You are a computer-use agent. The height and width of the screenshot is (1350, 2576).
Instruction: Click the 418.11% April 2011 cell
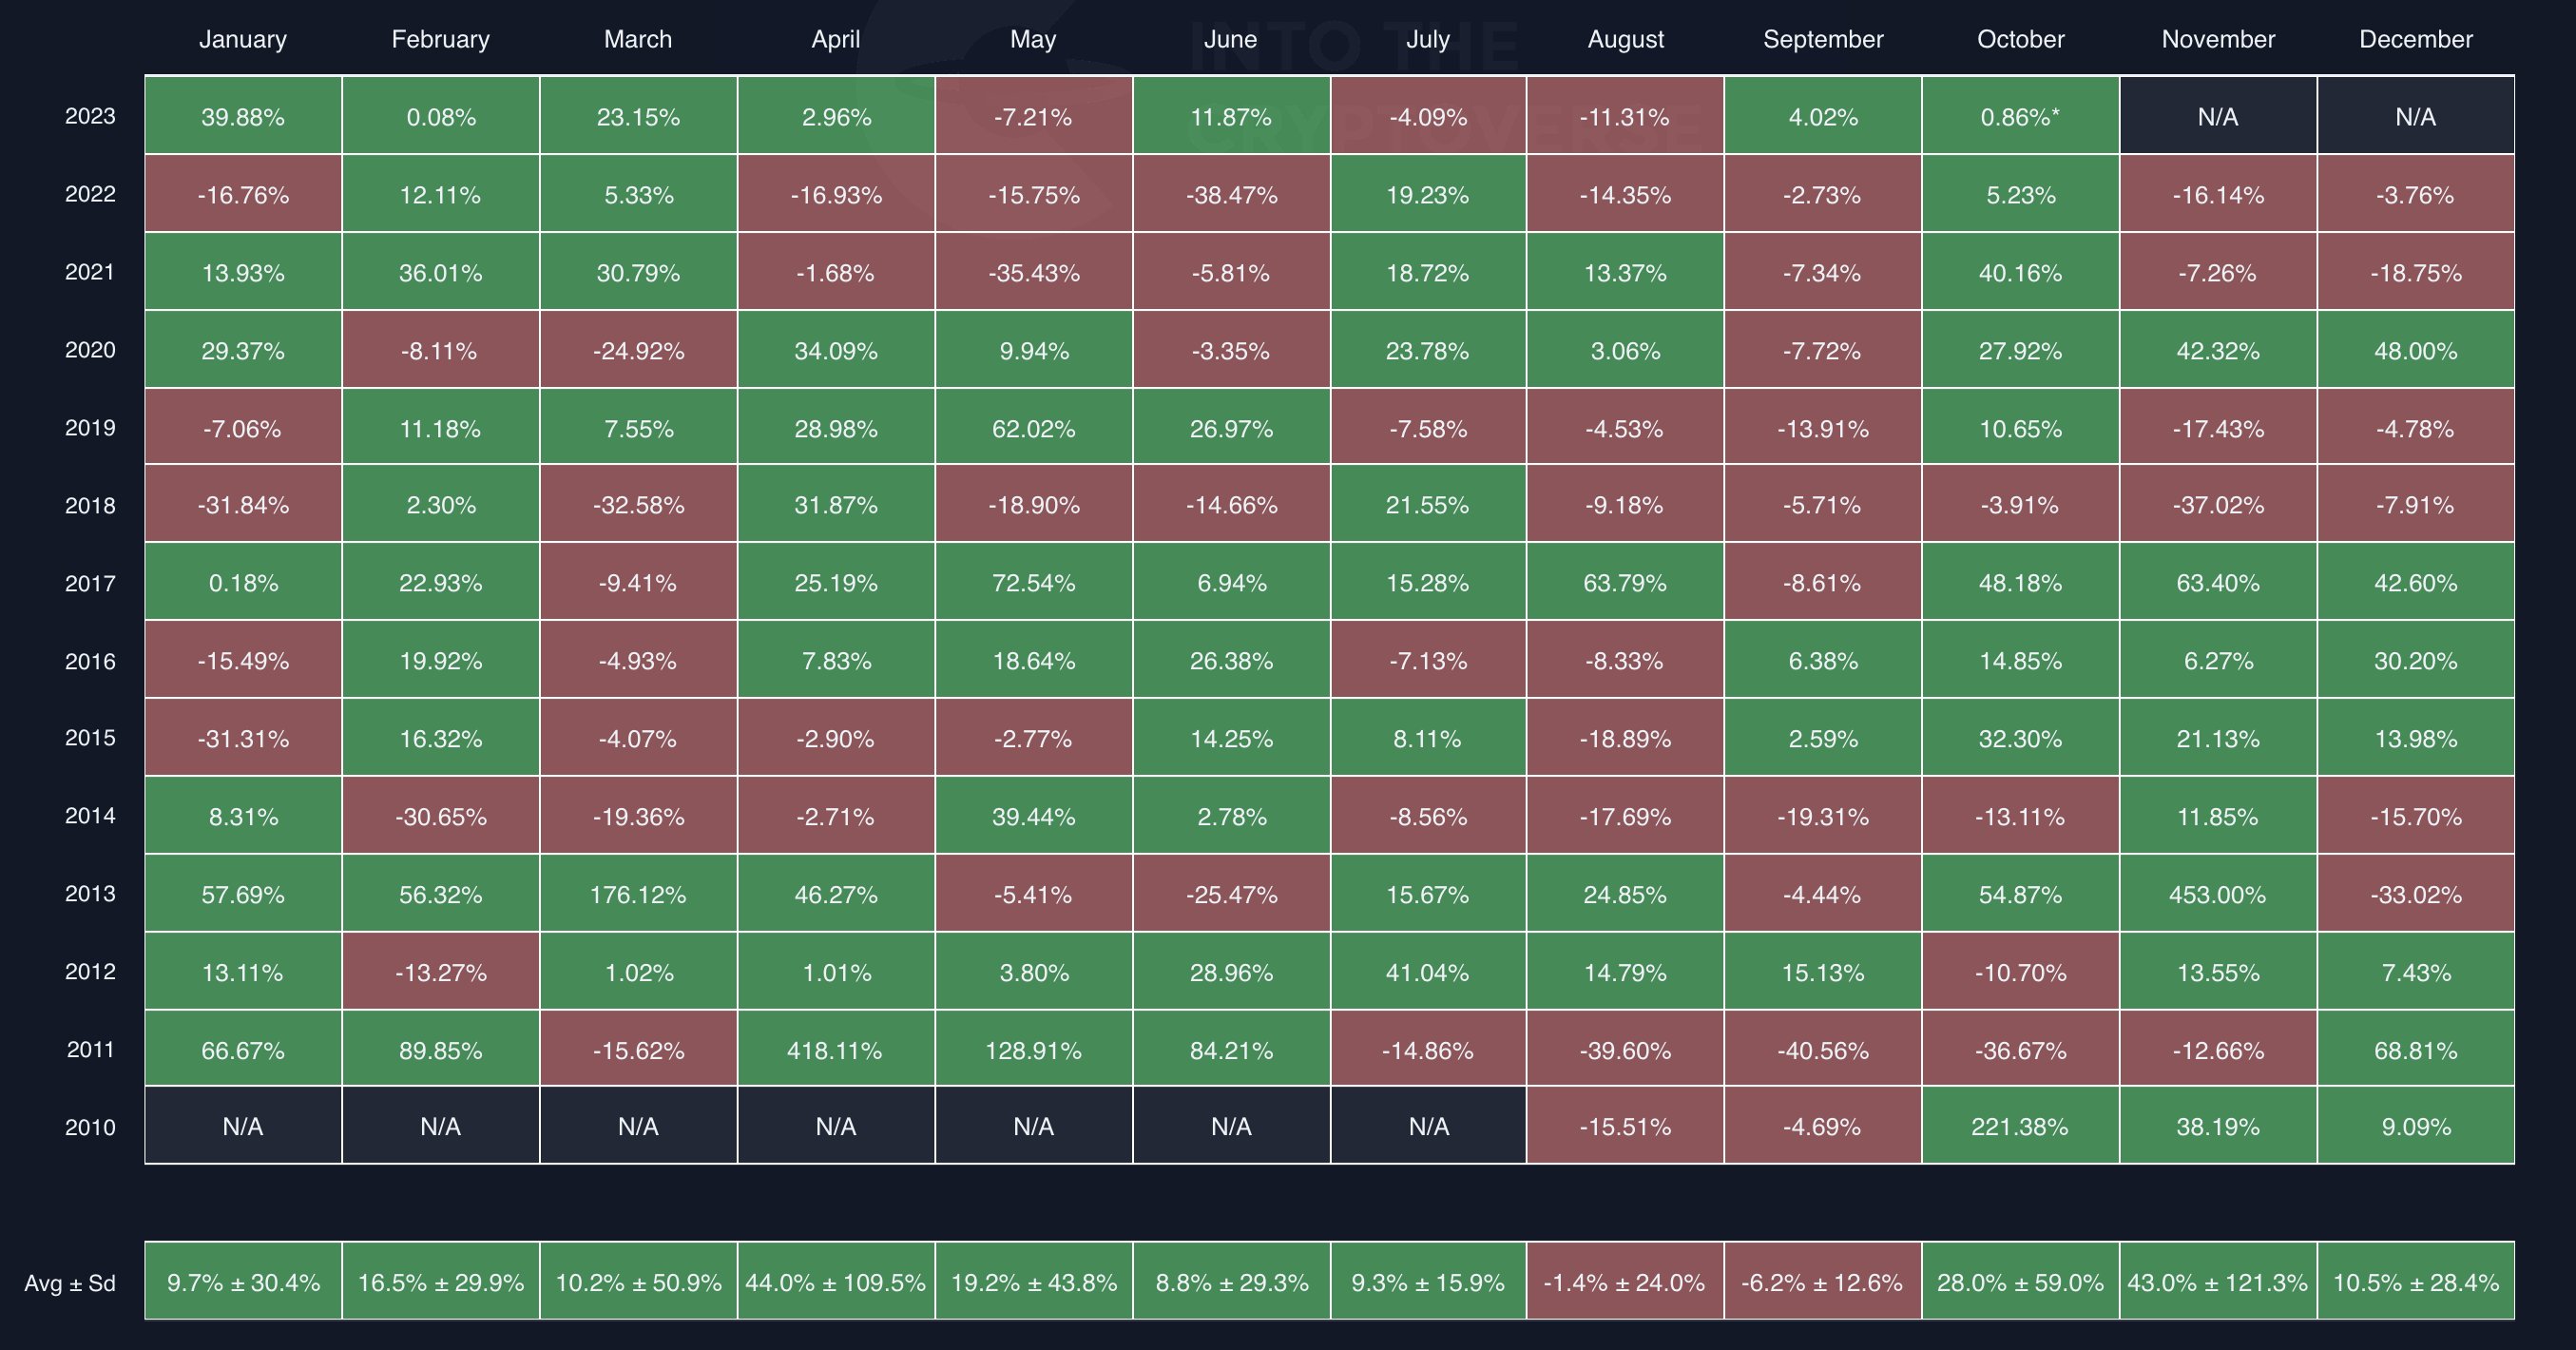pos(836,1050)
